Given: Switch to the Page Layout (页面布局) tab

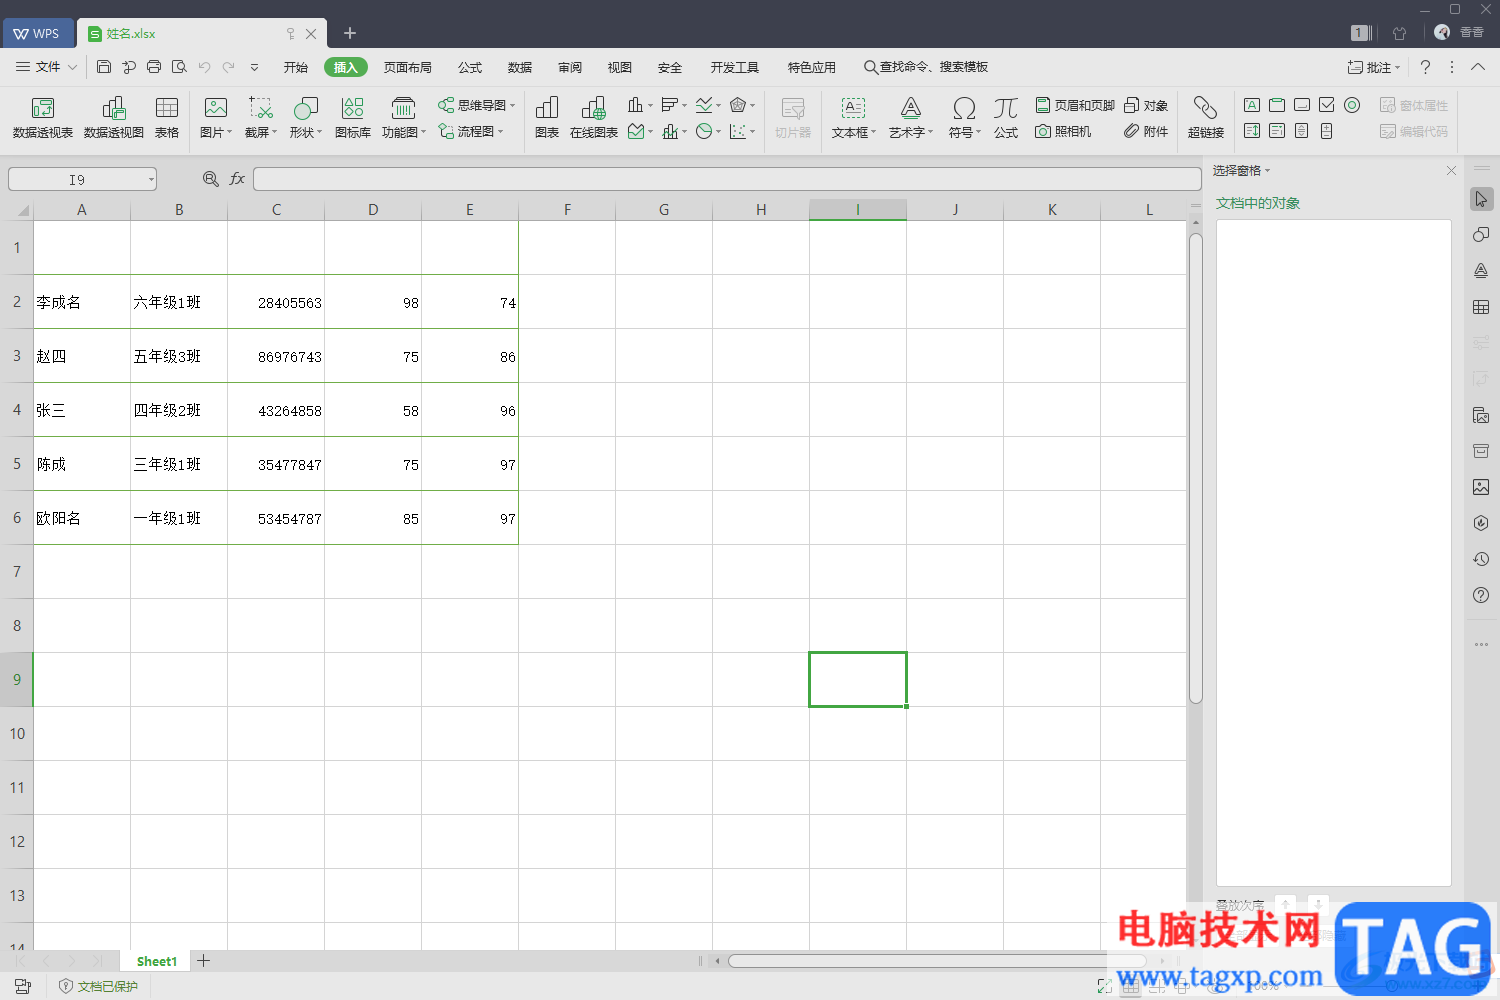Looking at the screenshot, I should tap(407, 67).
